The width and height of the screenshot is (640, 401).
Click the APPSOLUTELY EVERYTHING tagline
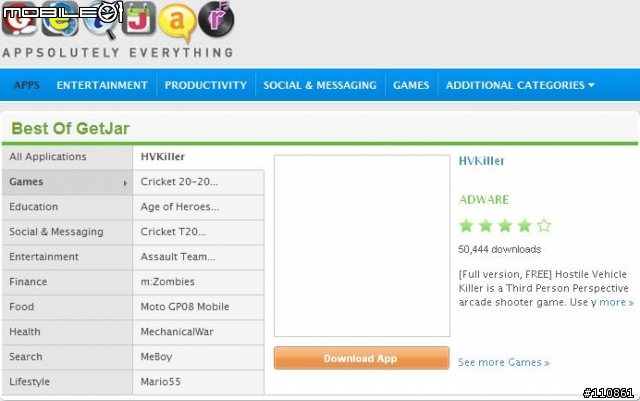tap(118, 53)
